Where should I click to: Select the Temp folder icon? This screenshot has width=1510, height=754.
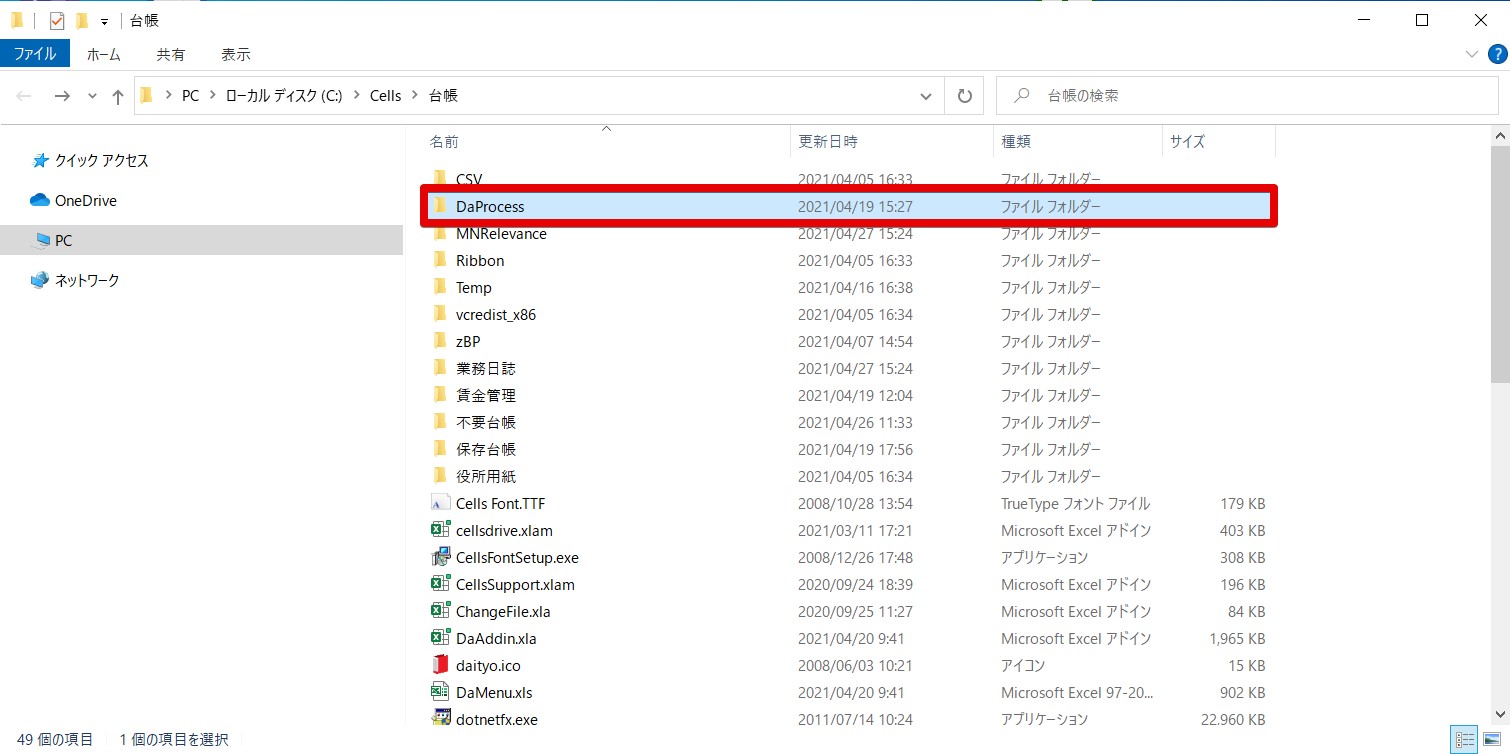pos(440,287)
